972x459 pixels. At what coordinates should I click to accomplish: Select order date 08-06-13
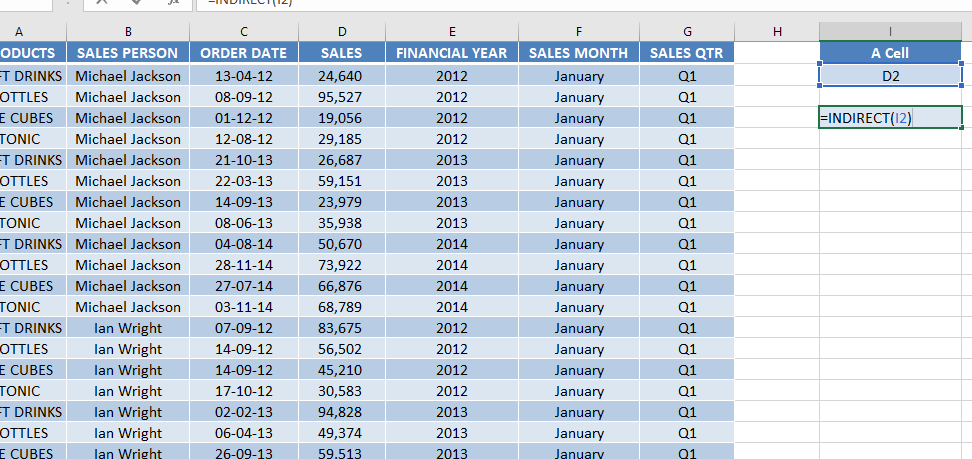point(244,223)
